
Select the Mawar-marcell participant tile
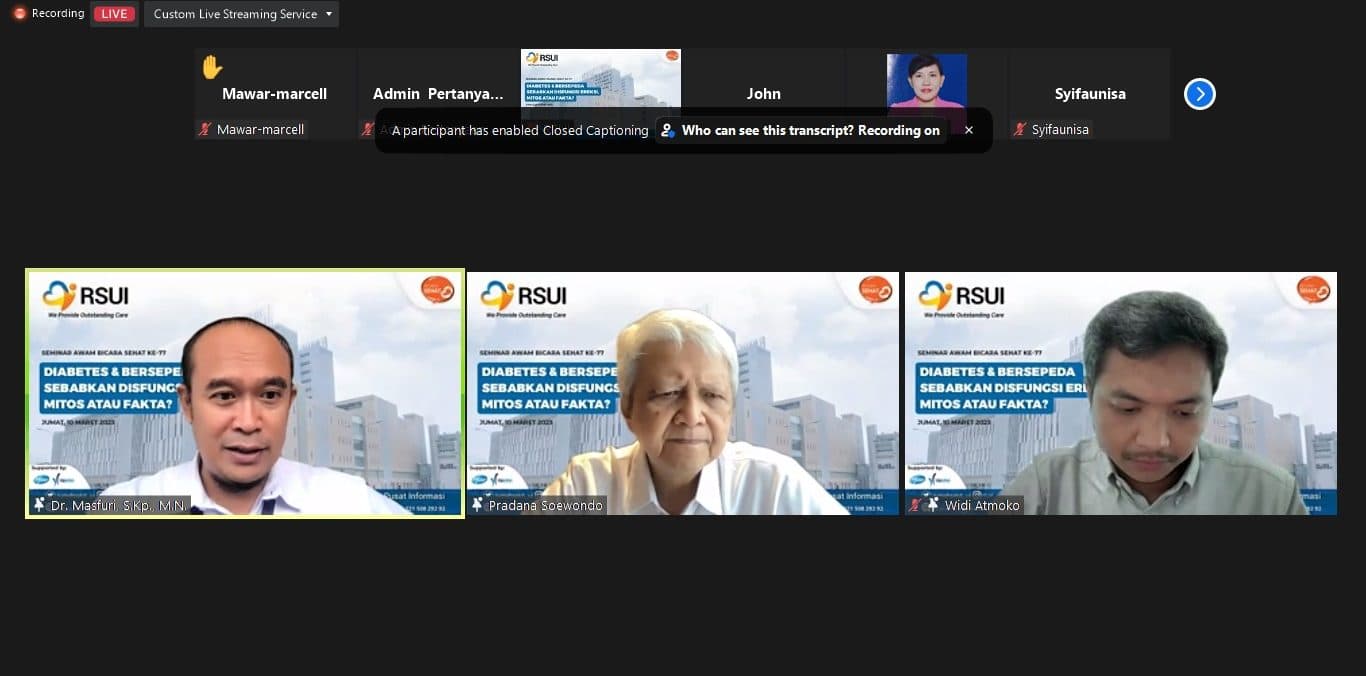coord(275,94)
